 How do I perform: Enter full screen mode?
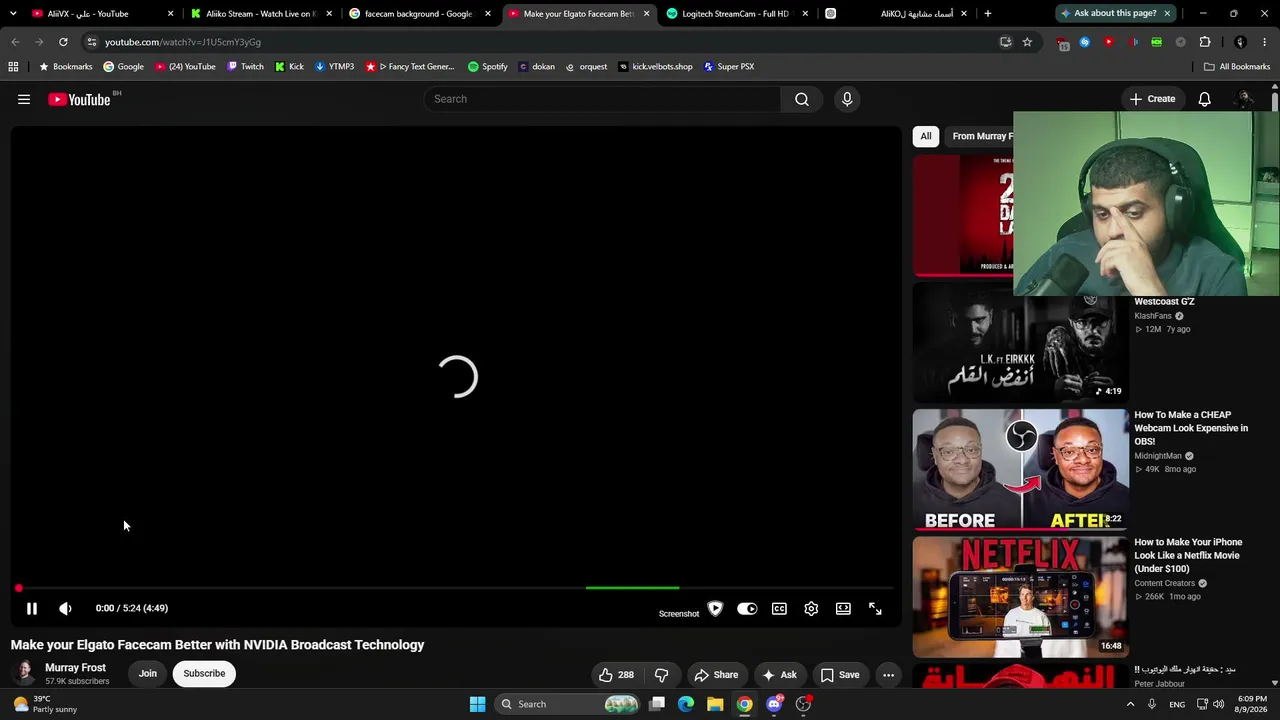875,608
